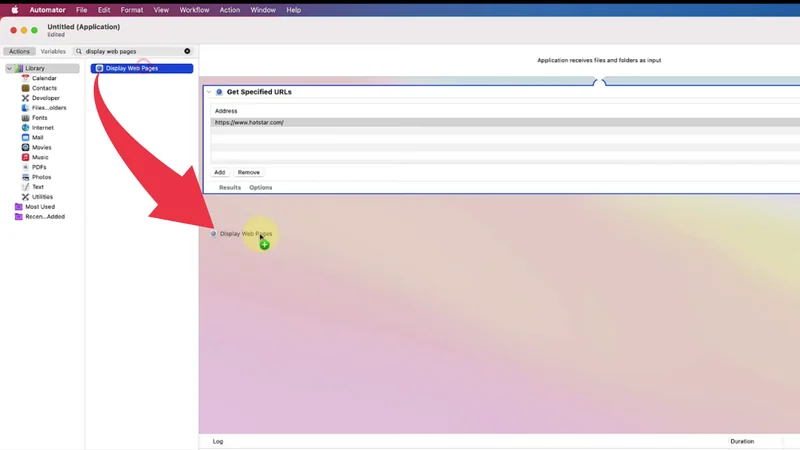The width and height of the screenshot is (800, 450).
Task: Switch to the Actions tab
Action: pos(19,51)
